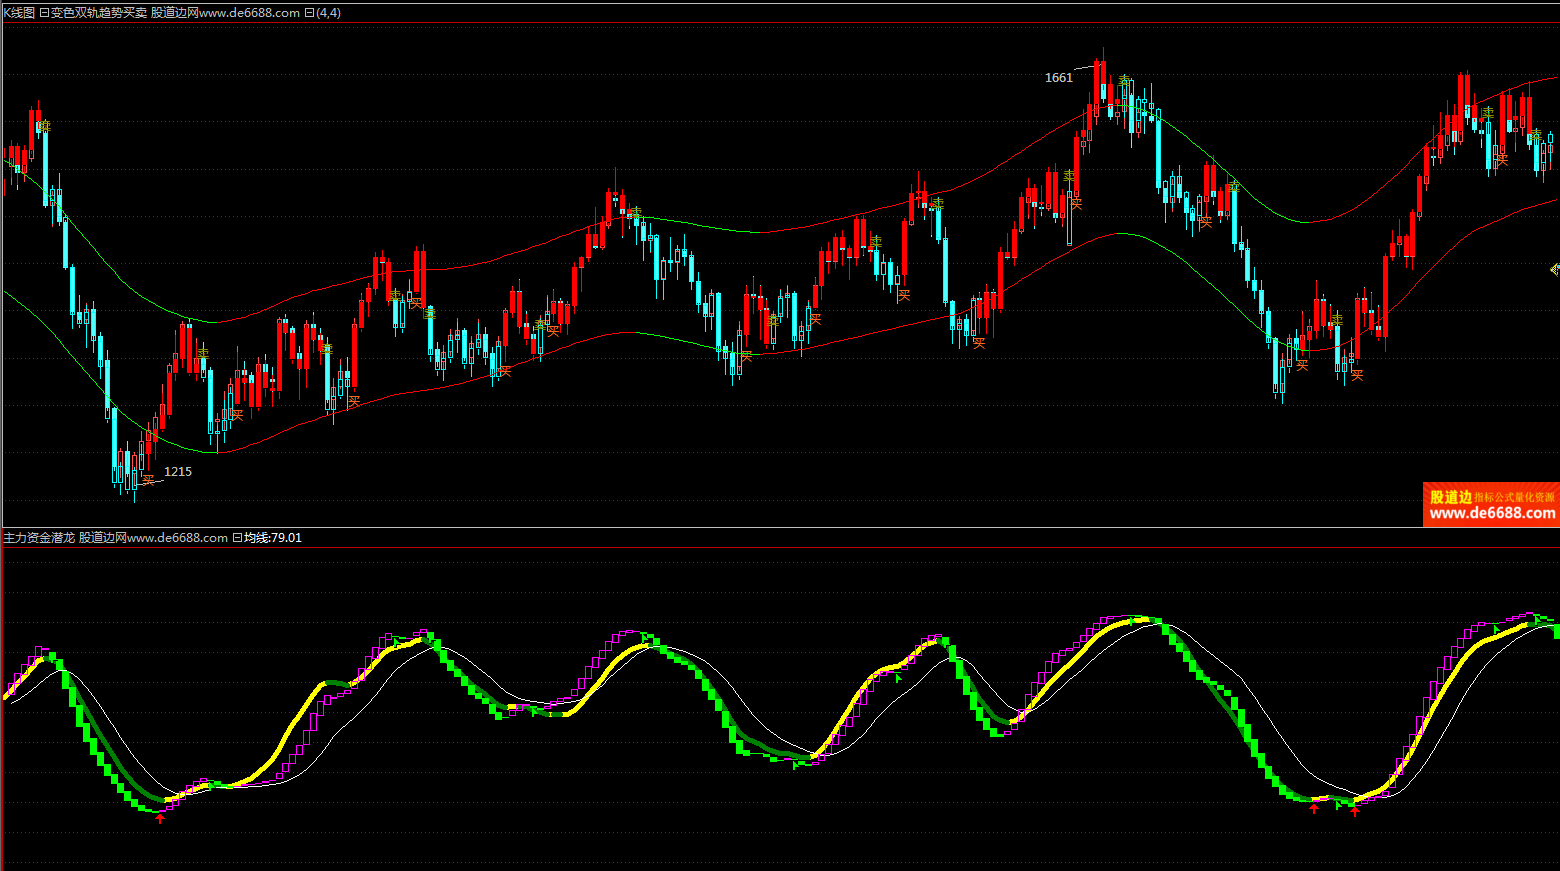Click the 主力资金潜龙 indicator title

pos(39,538)
